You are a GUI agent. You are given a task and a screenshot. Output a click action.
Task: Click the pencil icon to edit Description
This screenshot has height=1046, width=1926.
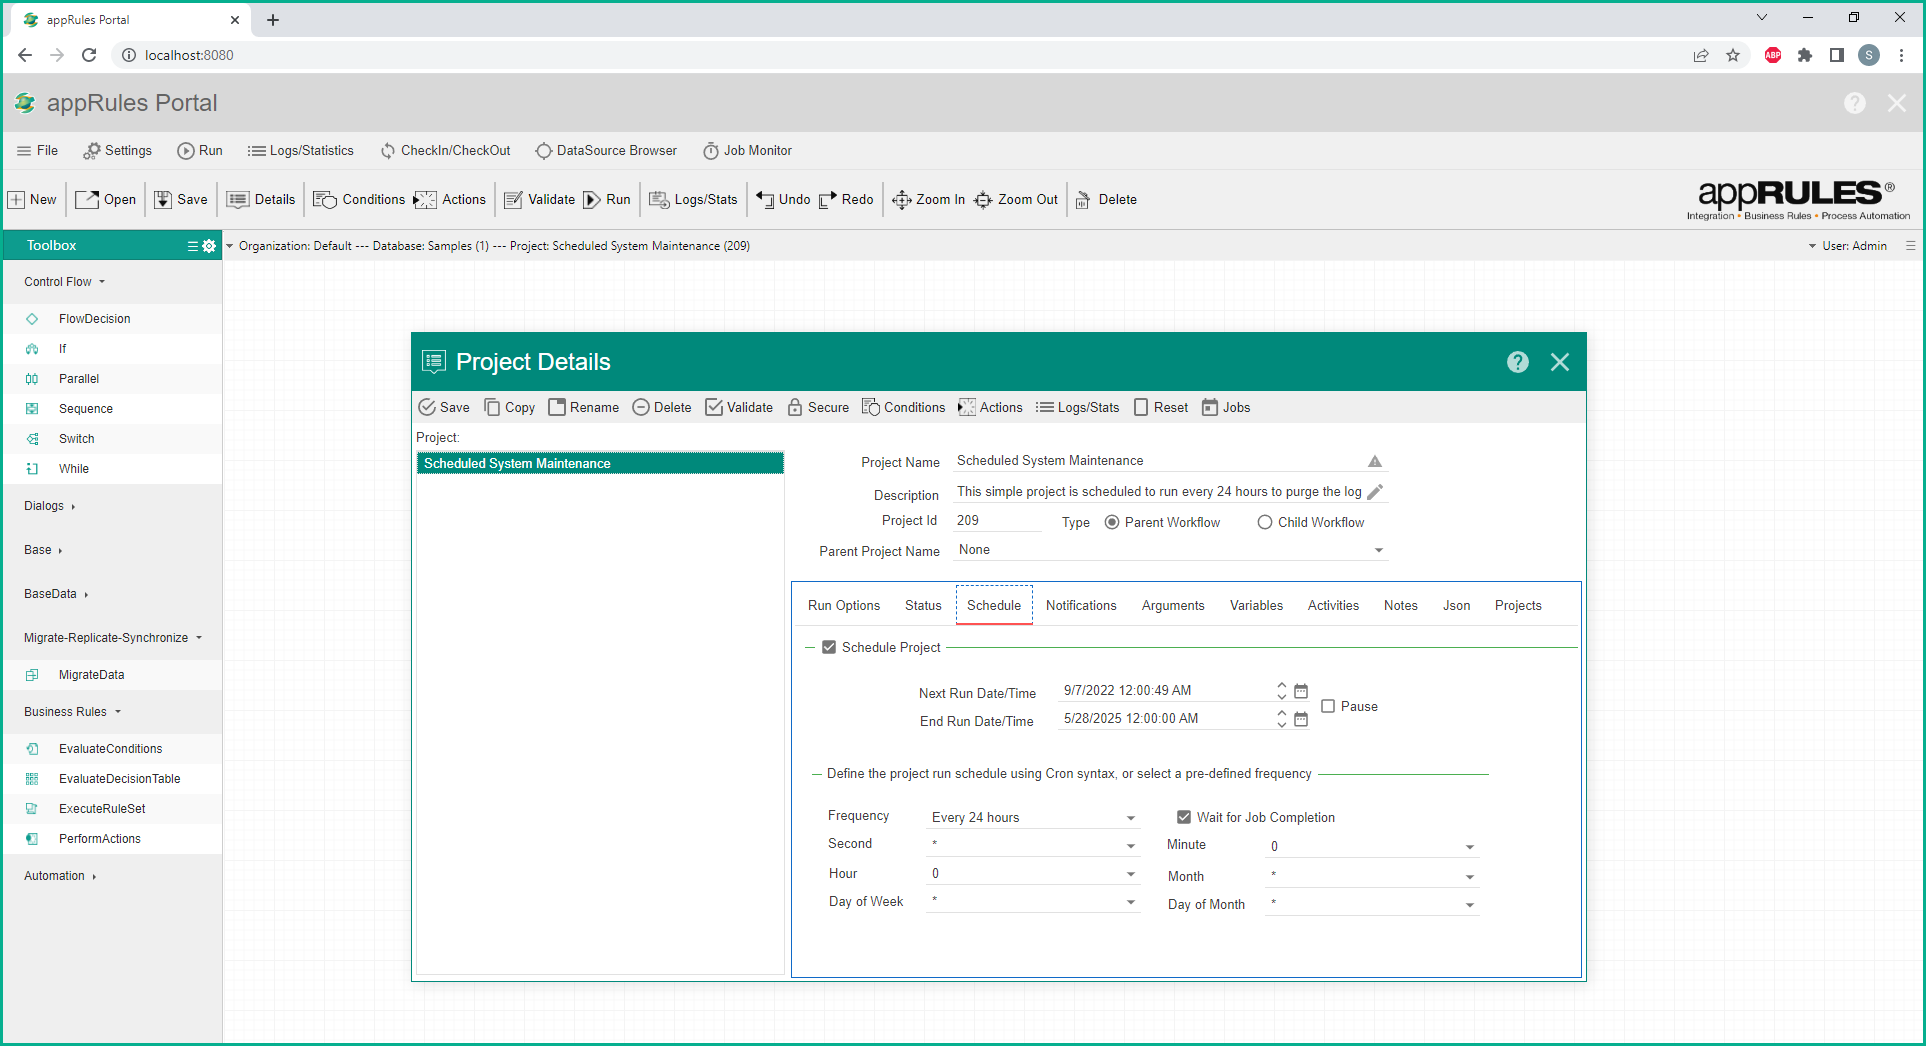[1375, 492]
